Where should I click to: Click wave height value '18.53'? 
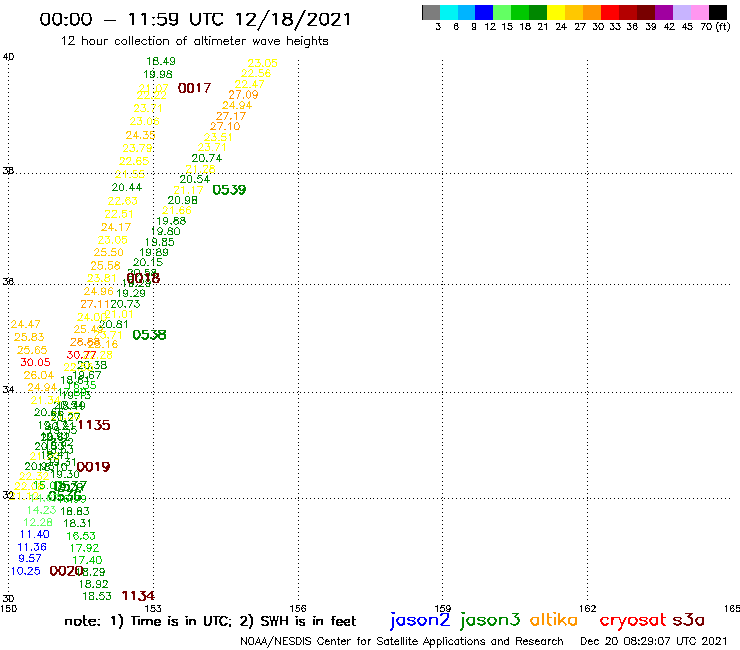click(x=97, y=597)
